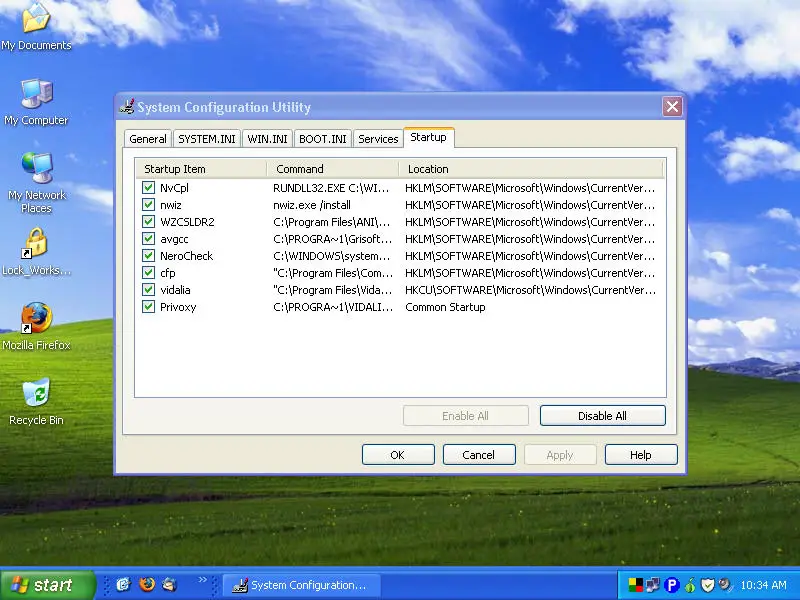The width and height of the screenshot is (800, 600).
Task: Open the My Documents desktop icon
Action: [x=36, y=26]
